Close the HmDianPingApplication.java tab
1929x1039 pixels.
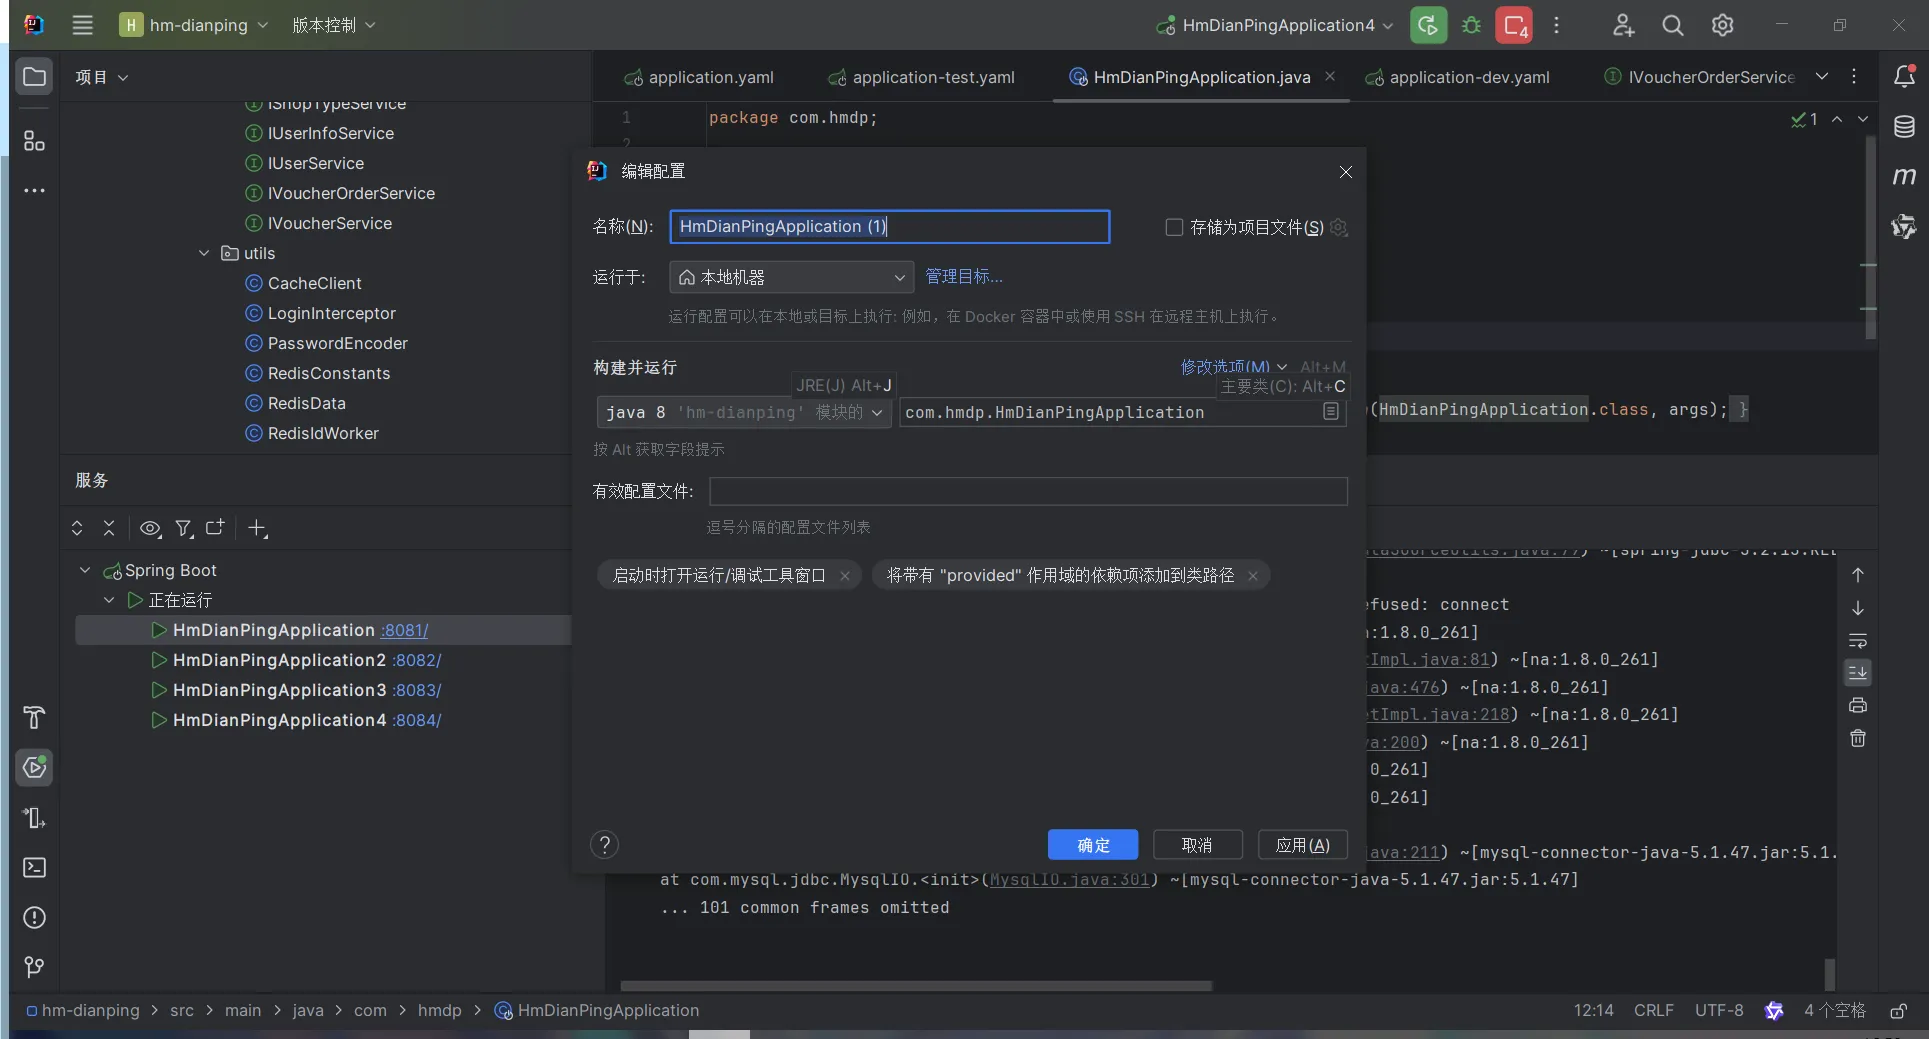(1330, 77)
